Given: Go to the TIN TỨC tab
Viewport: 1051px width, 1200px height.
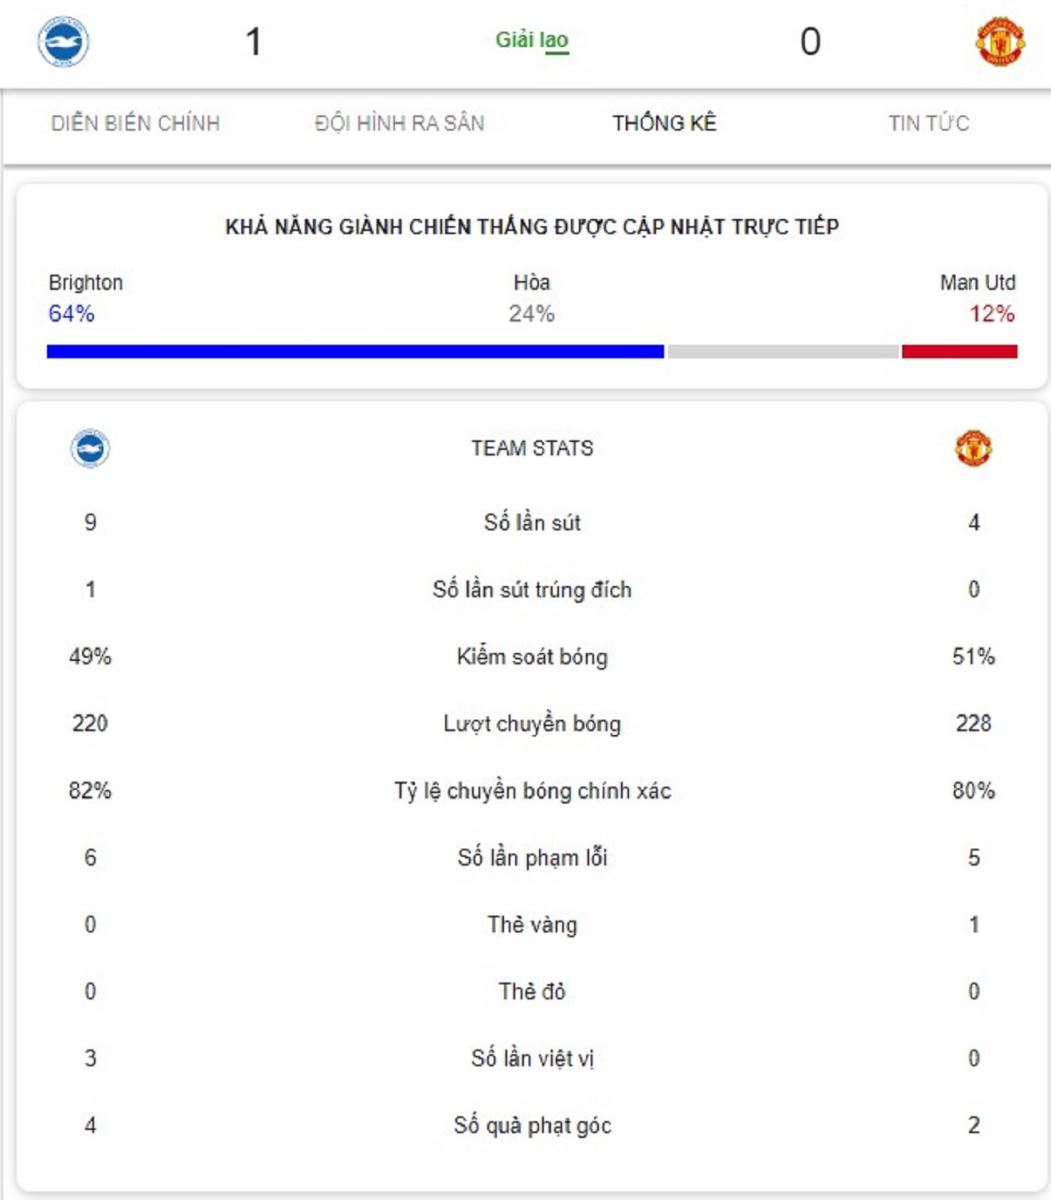Looking at the screenshot, I should tap(928, 123).
